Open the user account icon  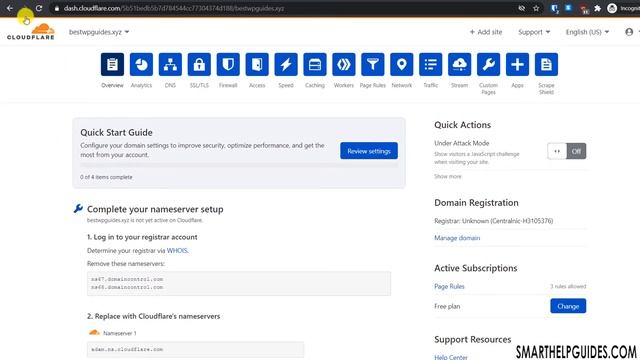(629, 32)
